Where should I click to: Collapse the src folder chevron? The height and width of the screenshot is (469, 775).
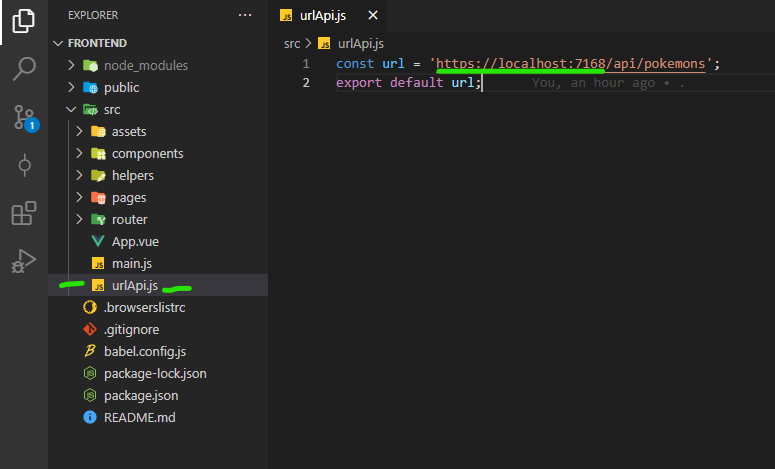point(71,109)
